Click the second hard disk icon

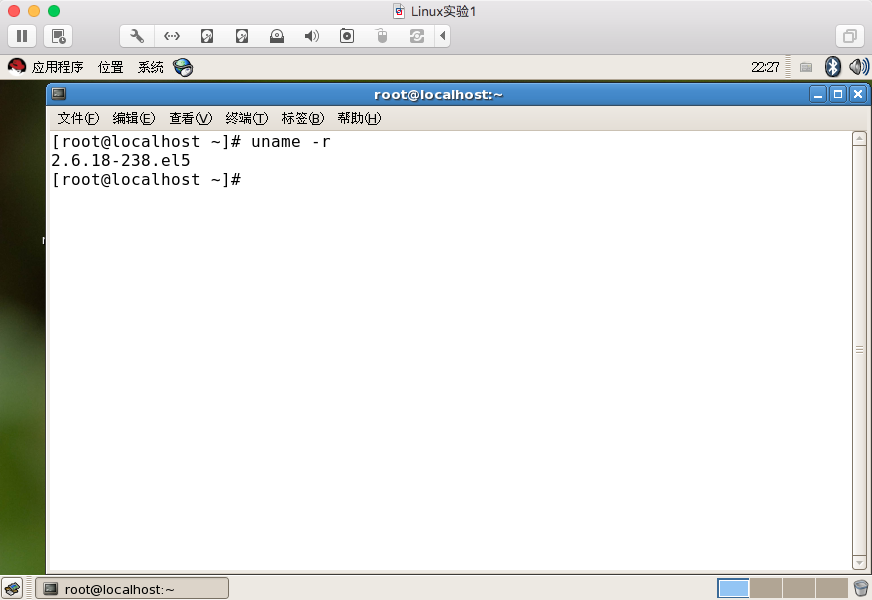click(242, 36)
